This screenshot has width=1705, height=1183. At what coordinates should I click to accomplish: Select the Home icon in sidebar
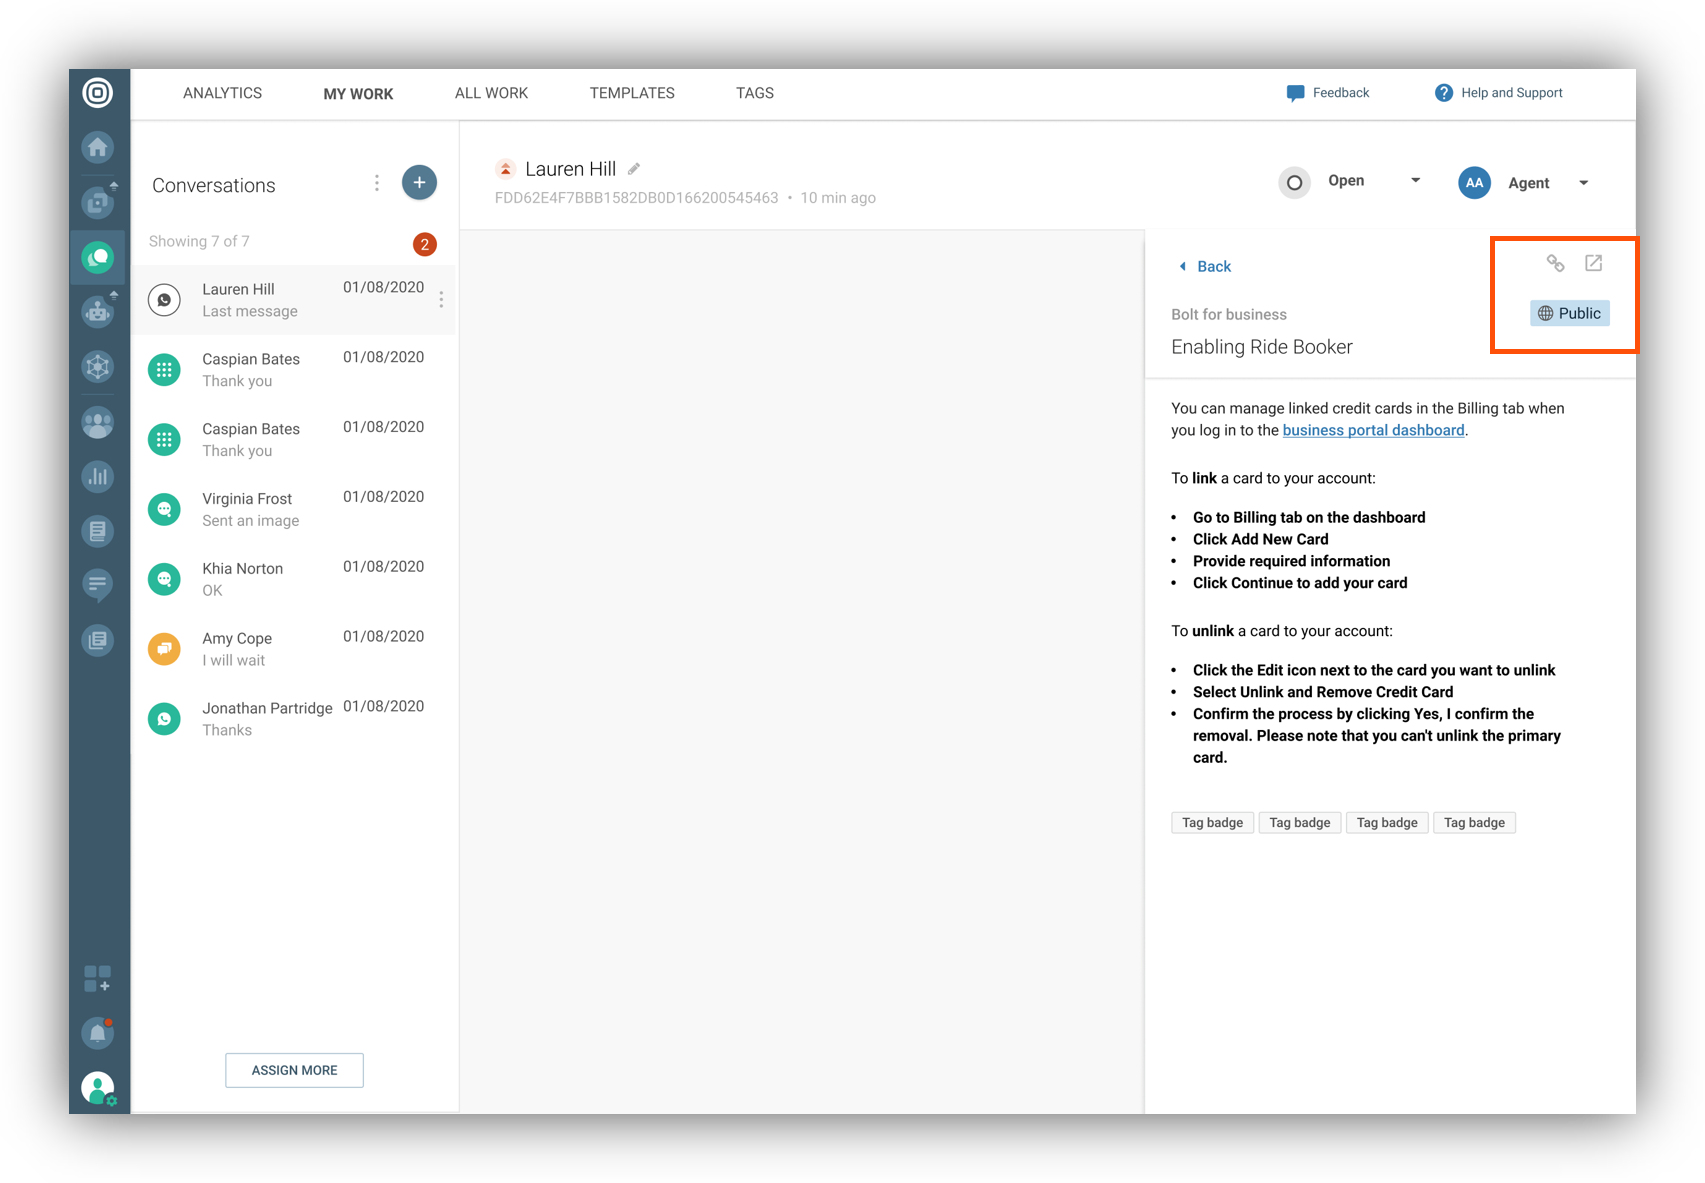coord(97,146)
